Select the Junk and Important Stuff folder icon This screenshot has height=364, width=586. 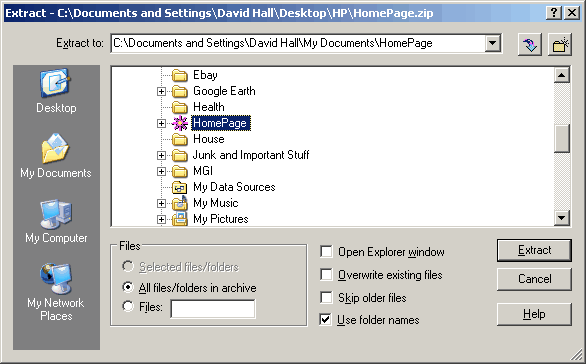pyautogui.click(x=180, y=155)
